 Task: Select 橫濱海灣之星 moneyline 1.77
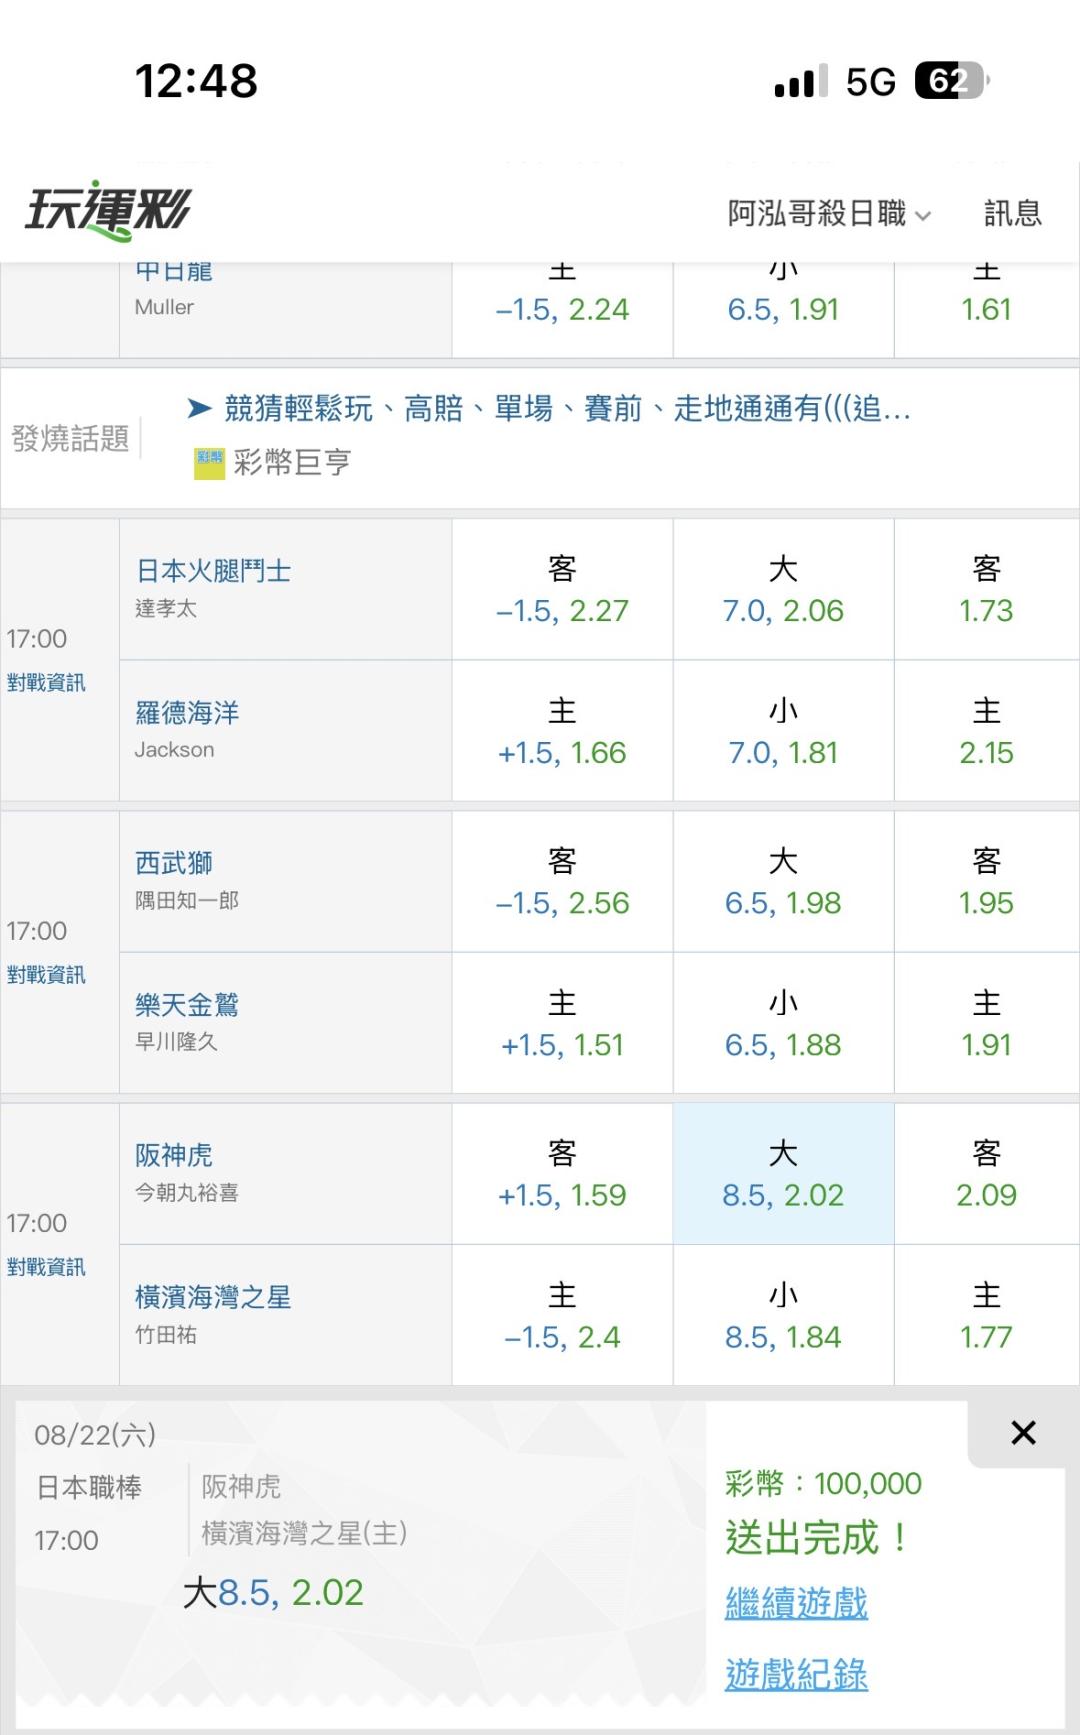click(x=987, y=1315)
